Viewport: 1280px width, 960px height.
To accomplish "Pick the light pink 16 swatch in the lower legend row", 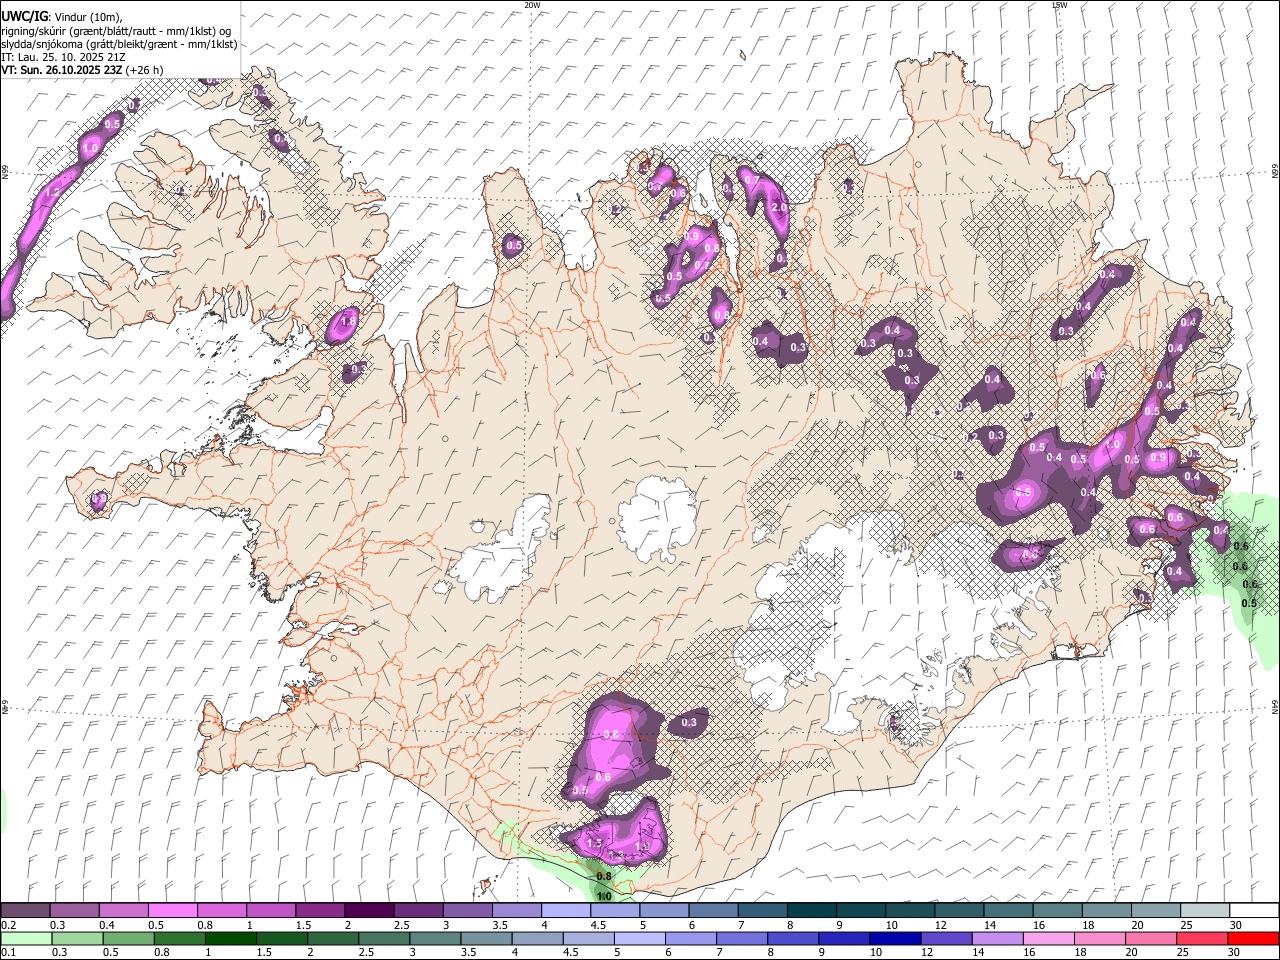I will [1049, 938].
